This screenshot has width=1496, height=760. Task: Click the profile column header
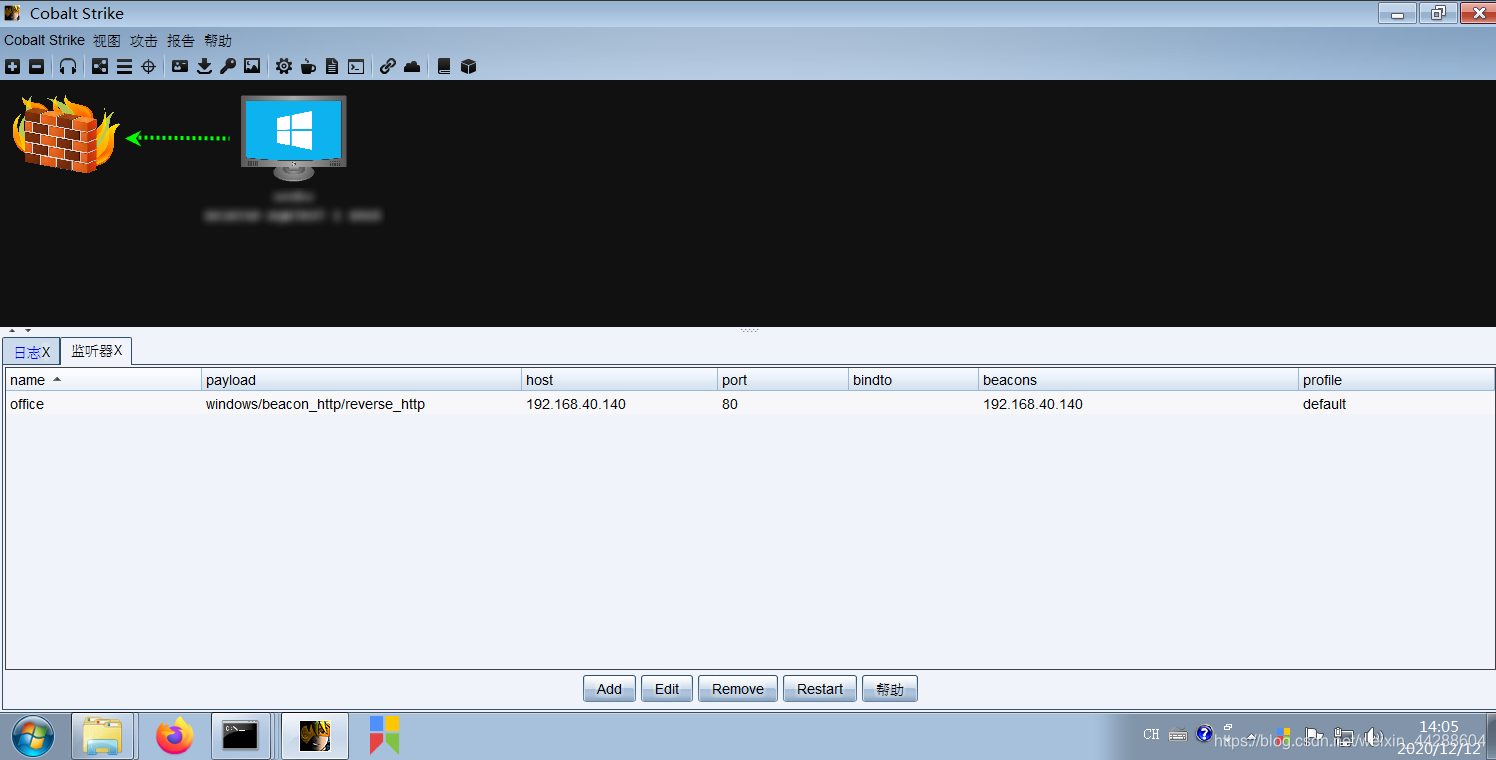[x=1396, y=380]
